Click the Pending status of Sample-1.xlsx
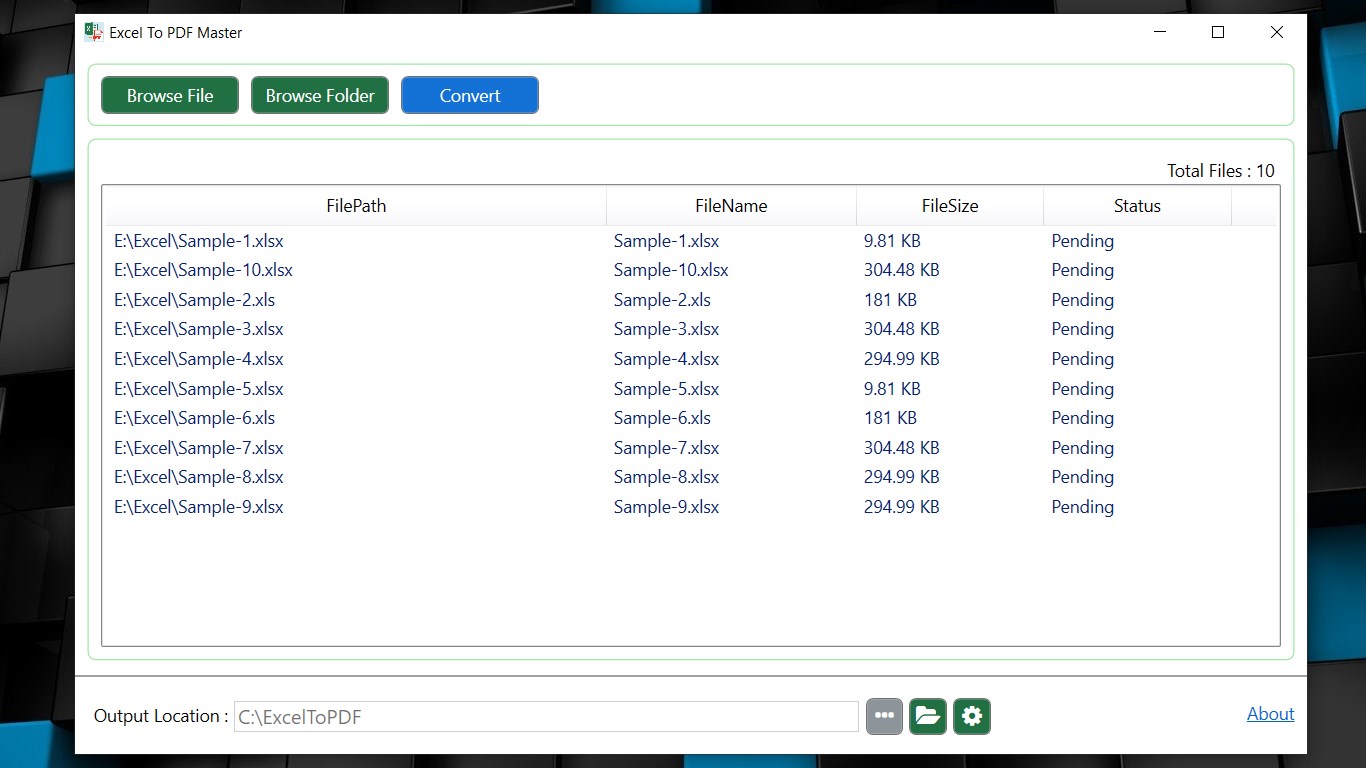Image resolution: width=1366 pixels, height=768 pixels. coord(1082,241)
